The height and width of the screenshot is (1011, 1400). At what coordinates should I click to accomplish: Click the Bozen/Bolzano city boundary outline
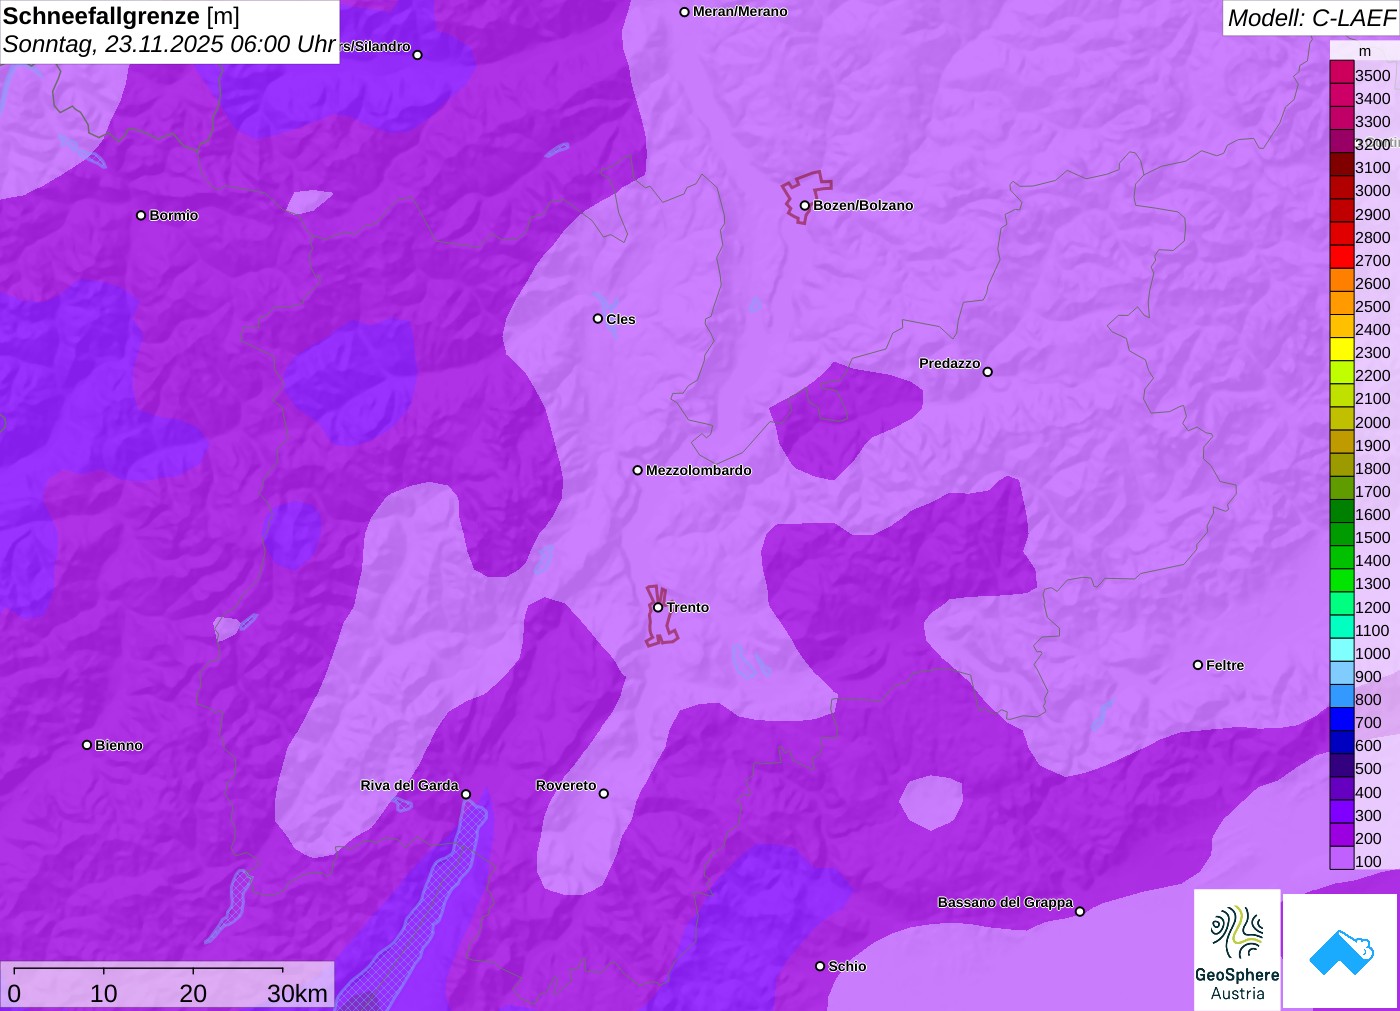pyautogui.click(x=805, y=197)
